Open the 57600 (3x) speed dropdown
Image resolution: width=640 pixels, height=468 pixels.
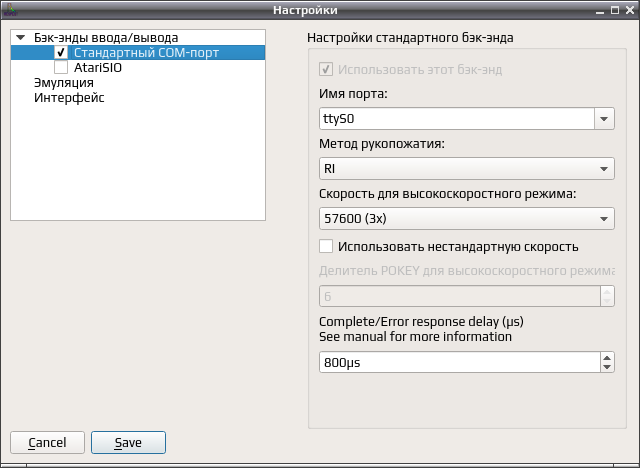click(x=467, y=218)
